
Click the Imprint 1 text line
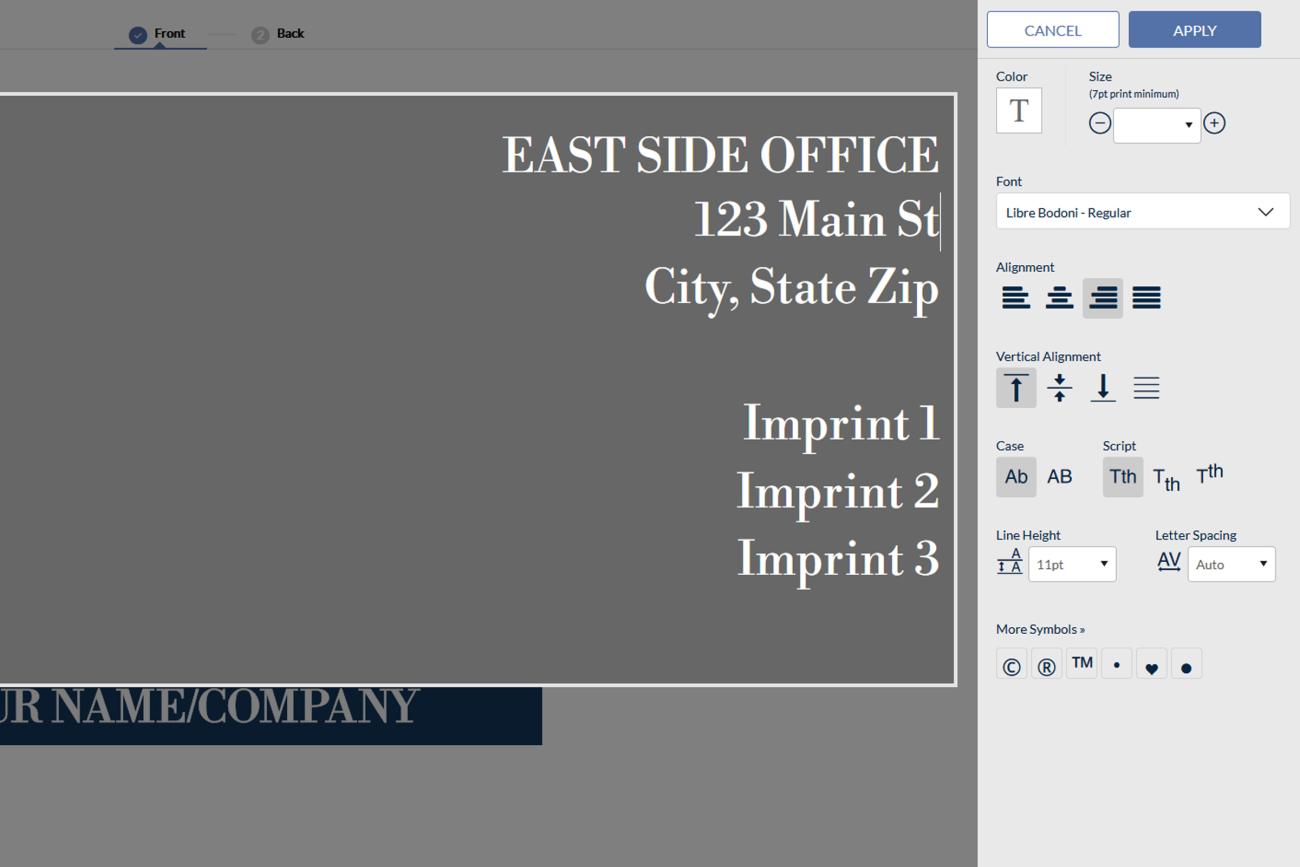tap(840, 424)
